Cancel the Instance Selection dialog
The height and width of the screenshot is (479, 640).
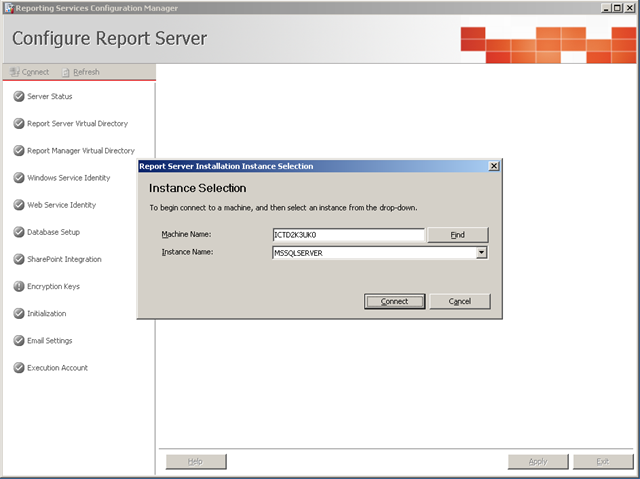click(x=459, y=301)
